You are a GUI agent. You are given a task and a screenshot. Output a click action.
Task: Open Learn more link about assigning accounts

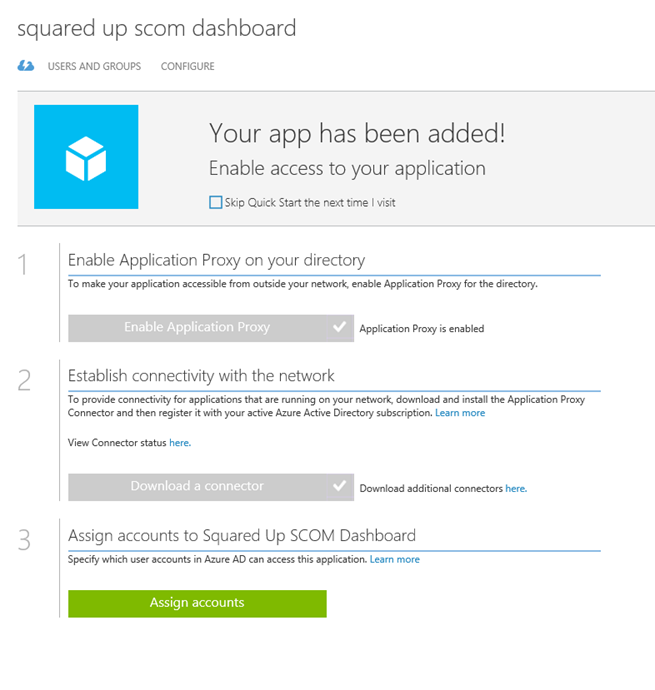coord(395,559)
